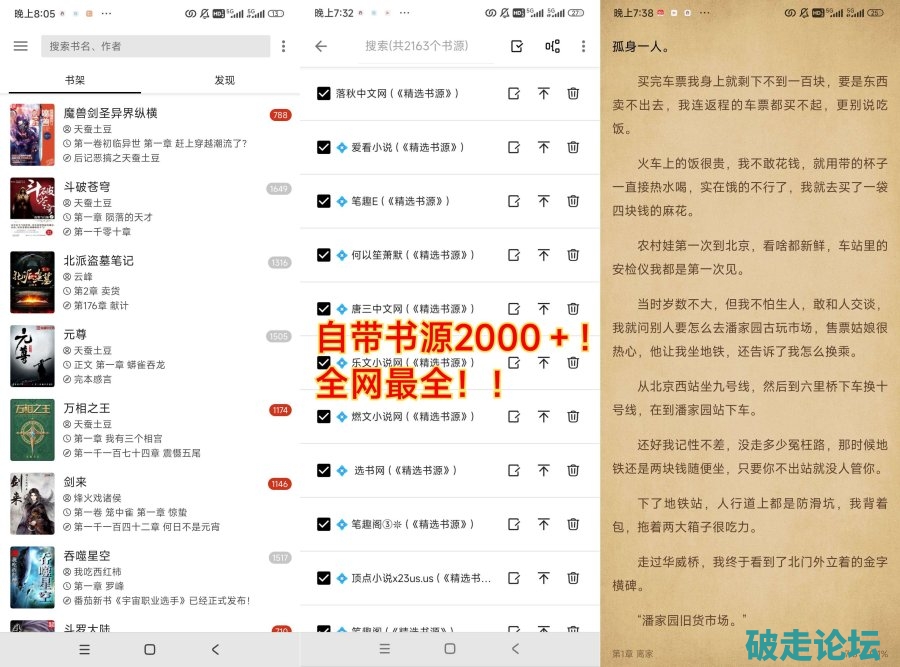Focus the 搜索书名、作者 search field

coord(155,46)
